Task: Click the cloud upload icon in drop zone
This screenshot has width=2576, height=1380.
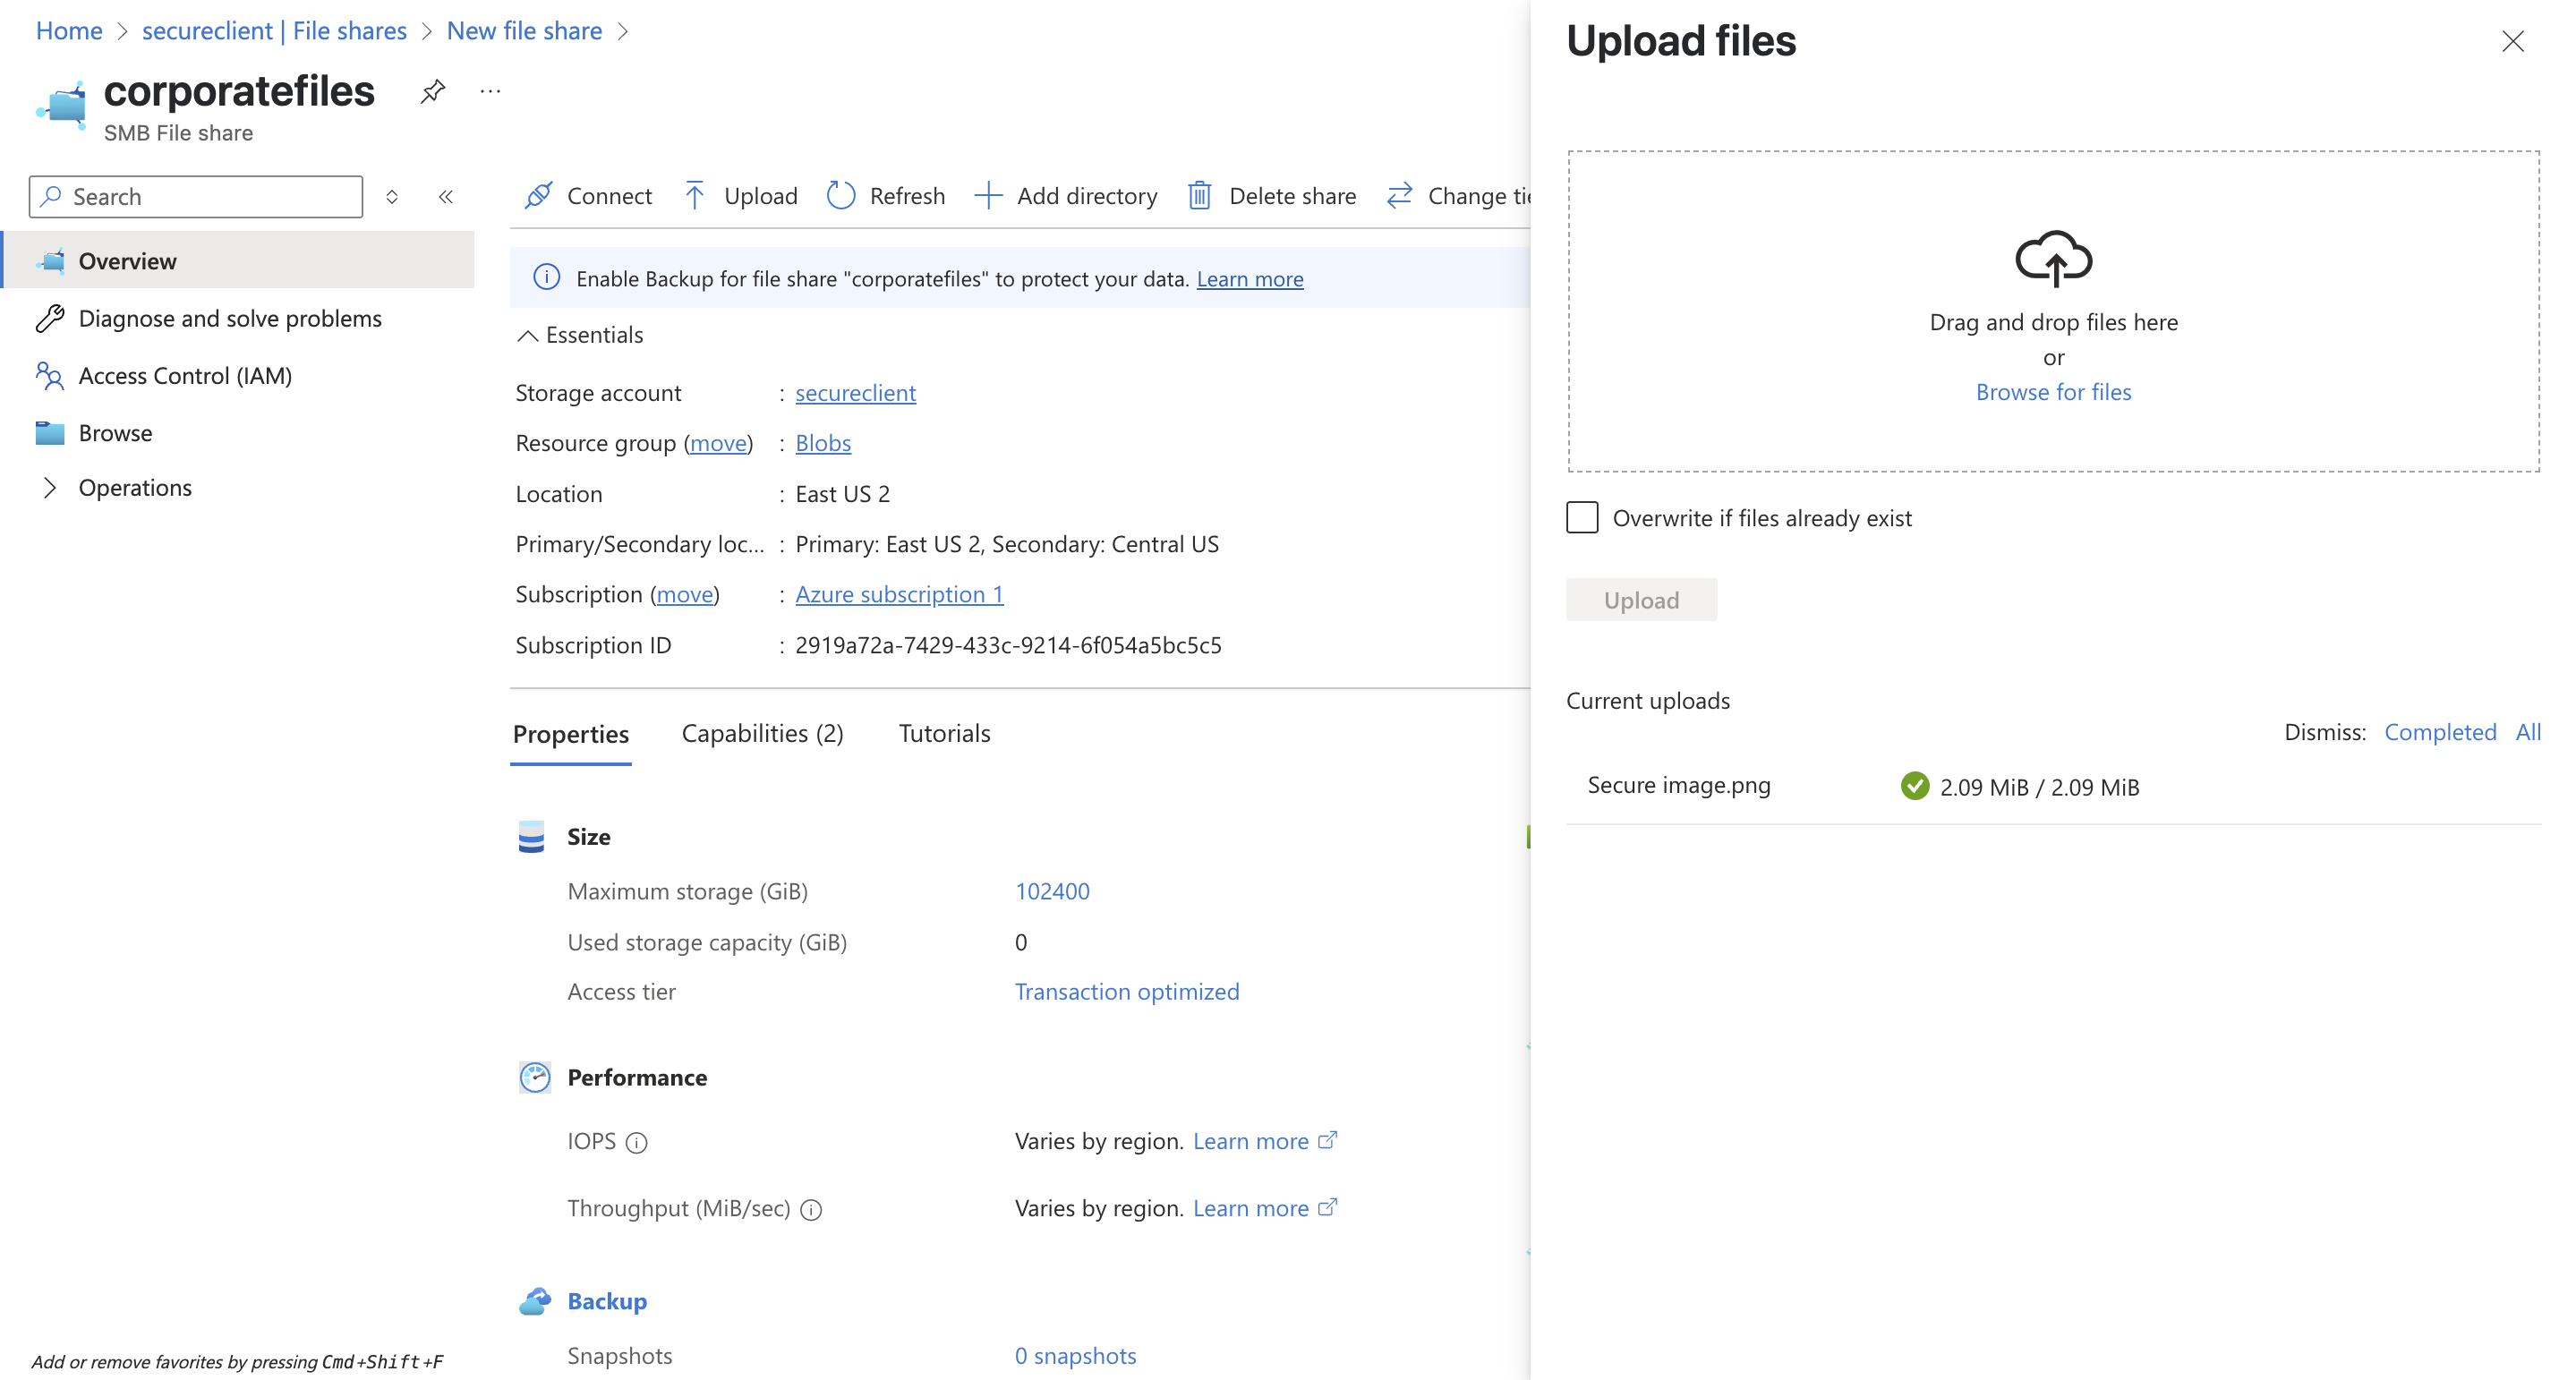Action: 2053,258
